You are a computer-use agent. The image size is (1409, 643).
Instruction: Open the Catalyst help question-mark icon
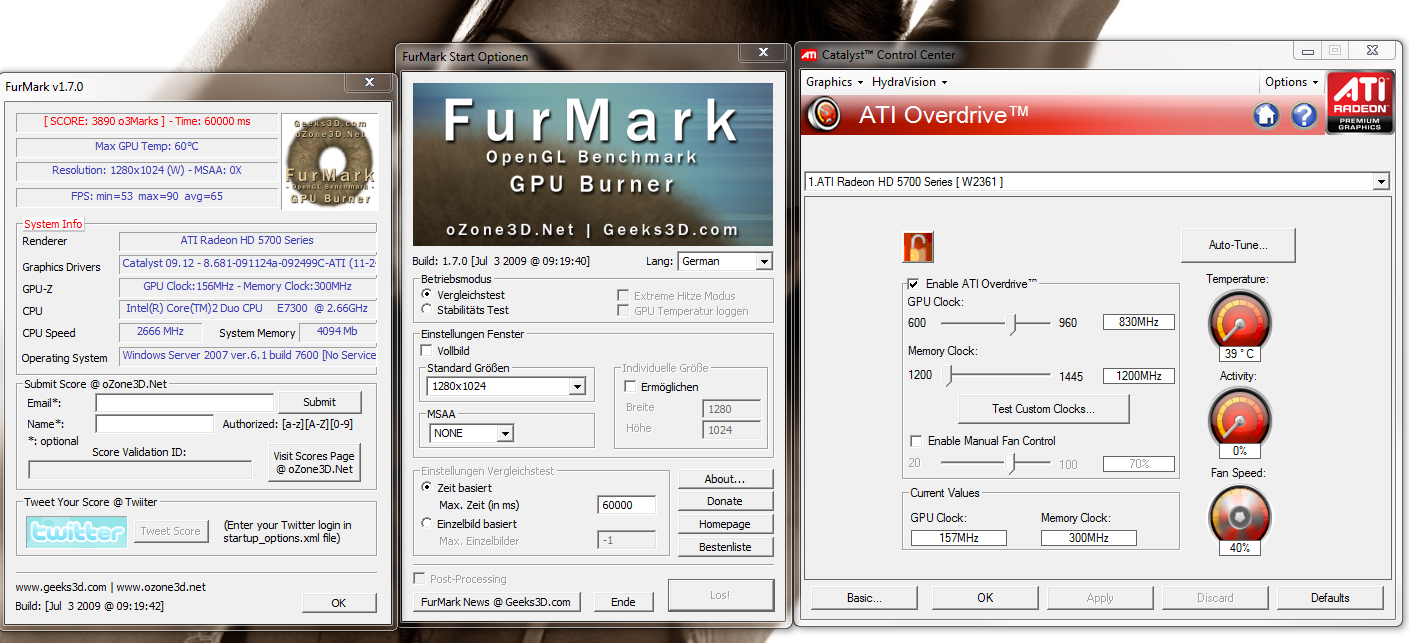(1304, 116)
